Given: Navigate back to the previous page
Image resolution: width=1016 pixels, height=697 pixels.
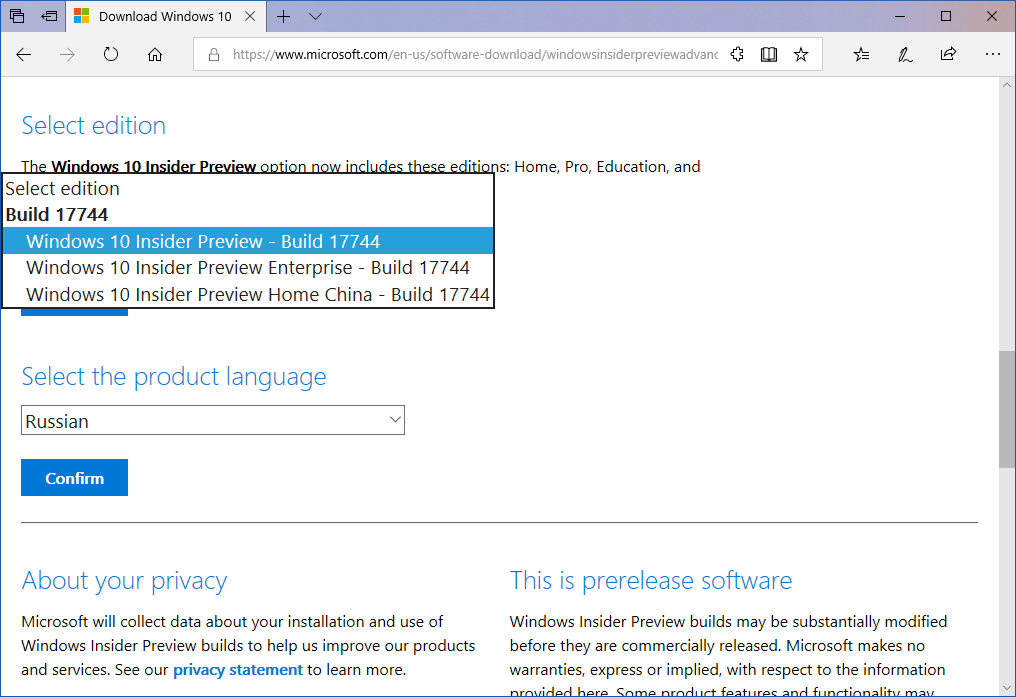Looking at the screenshot, I should tap(24, 55).
